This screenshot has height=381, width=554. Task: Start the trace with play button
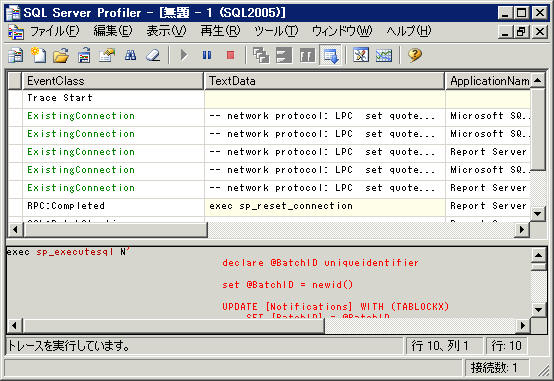click(184, 55)
